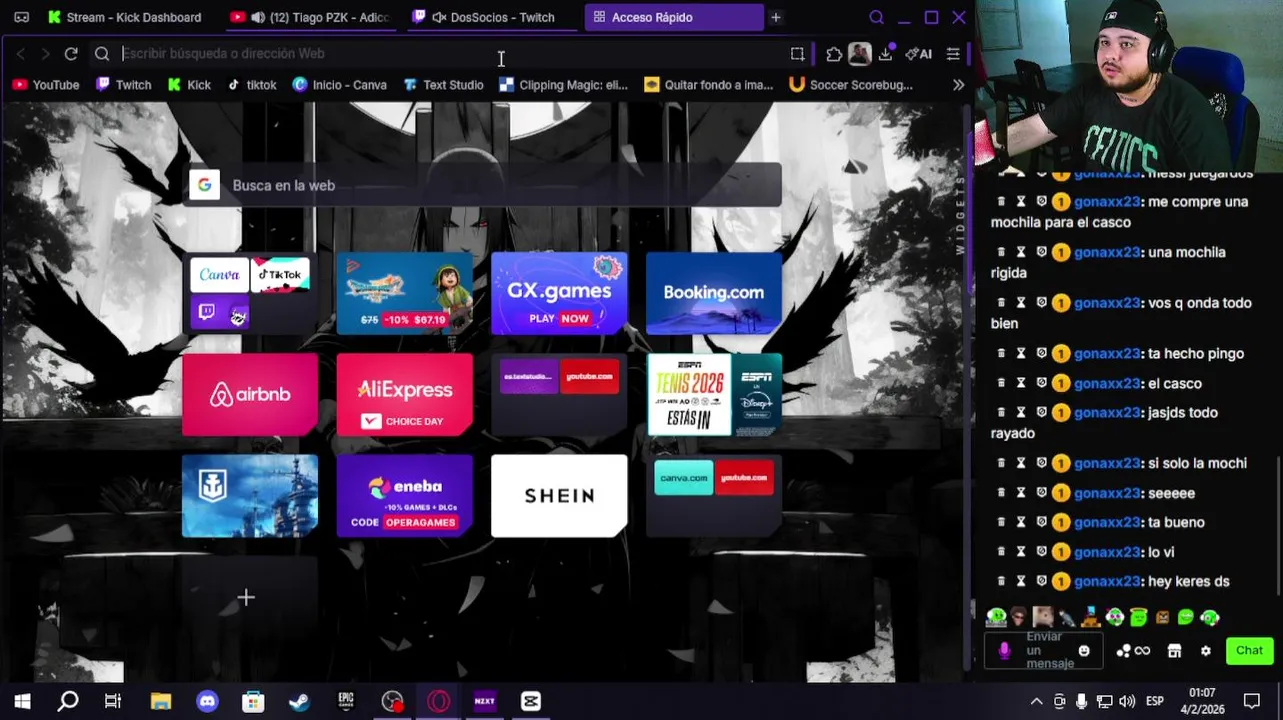Screen dimensions: 1283x720
Task: Select the Acceso Rápido tab
Action: coord(674,17)
